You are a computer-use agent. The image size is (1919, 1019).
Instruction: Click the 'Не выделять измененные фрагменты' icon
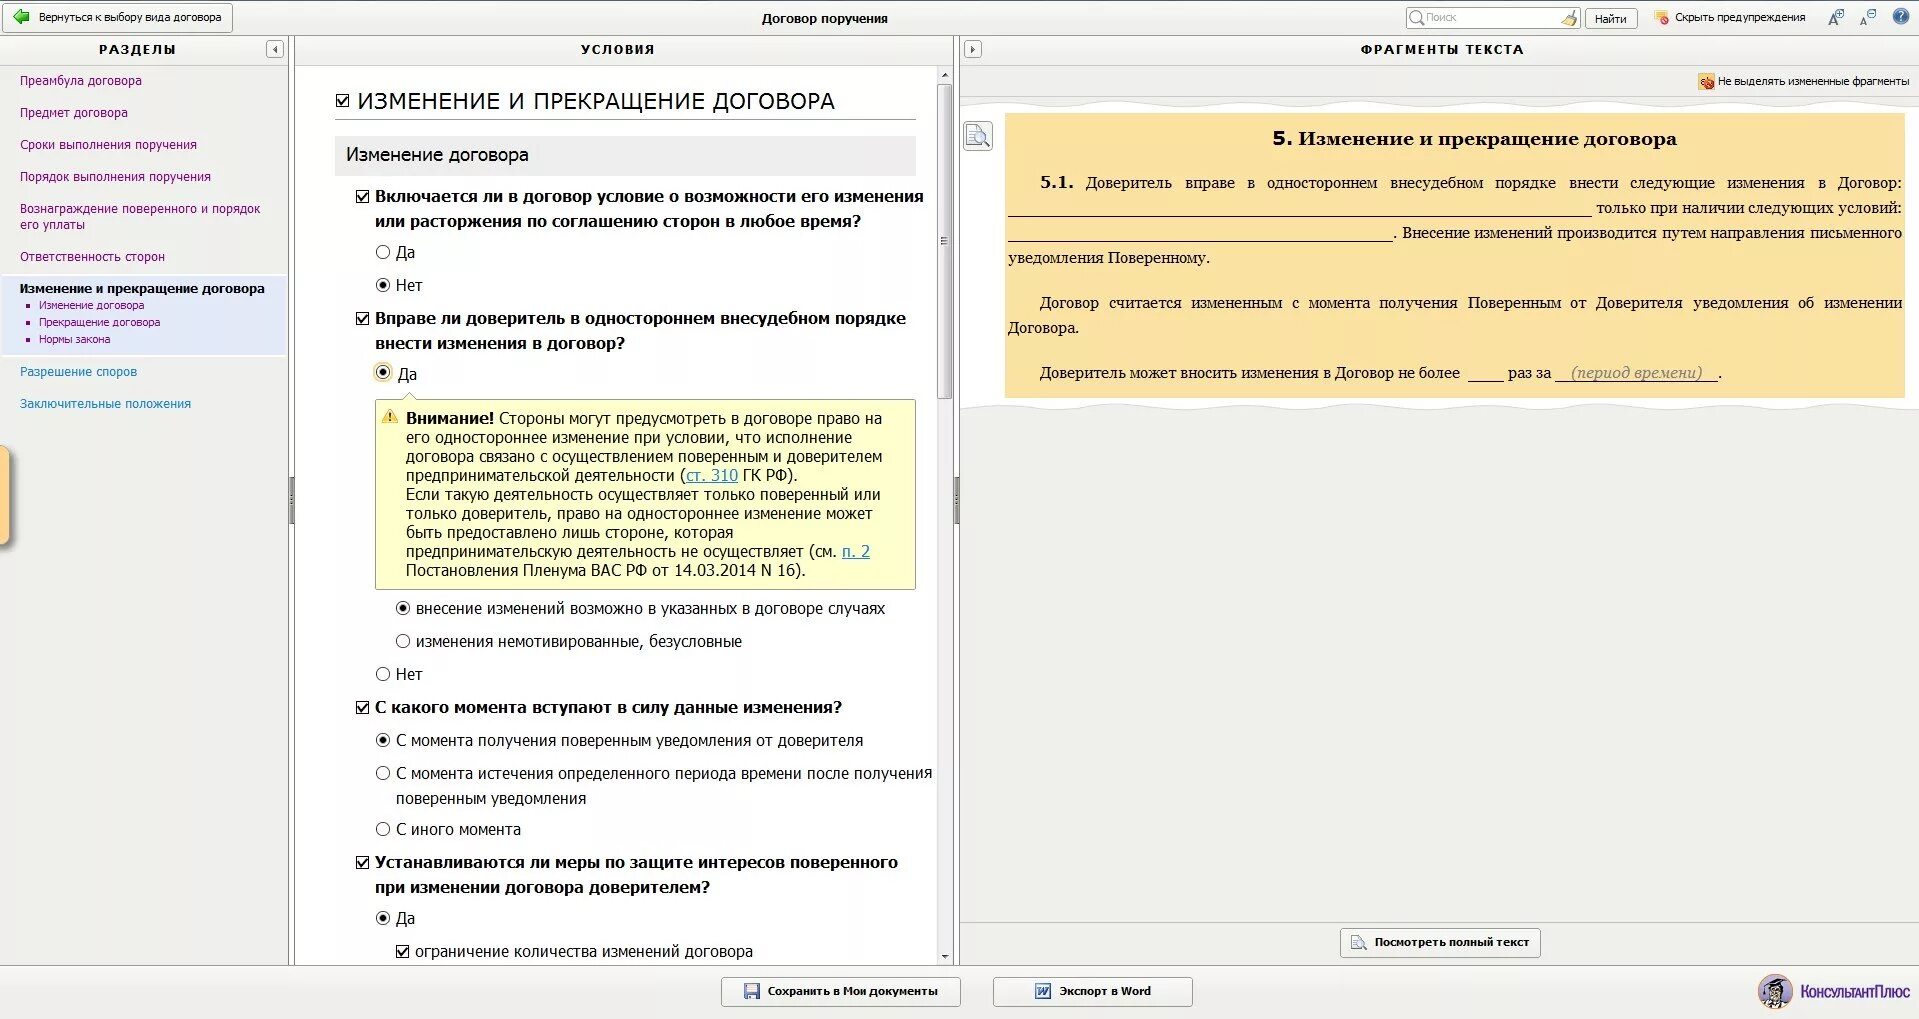pyautogui.click(x=1706, y=81)
